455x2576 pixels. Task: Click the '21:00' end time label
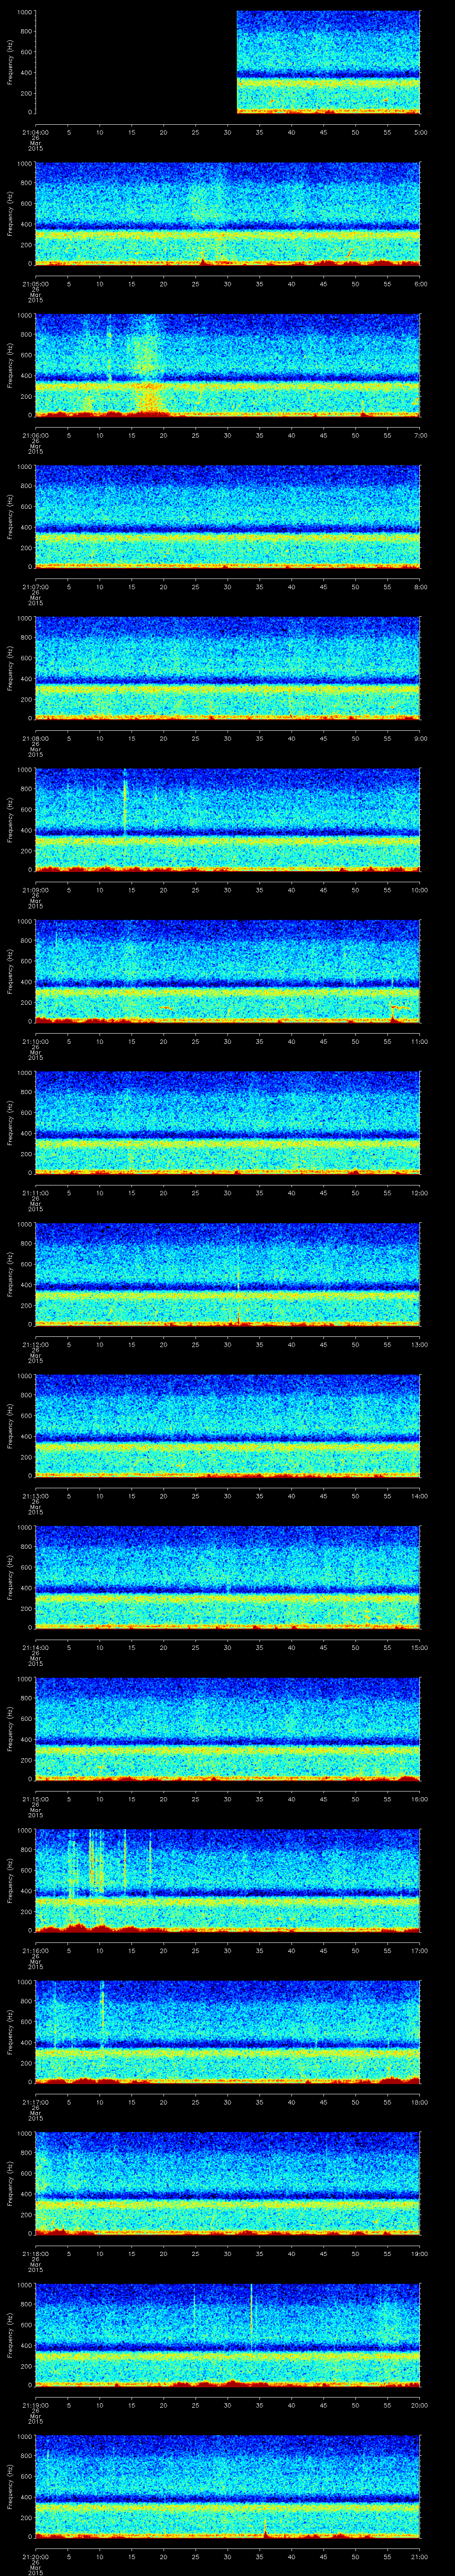(419, 2556)
